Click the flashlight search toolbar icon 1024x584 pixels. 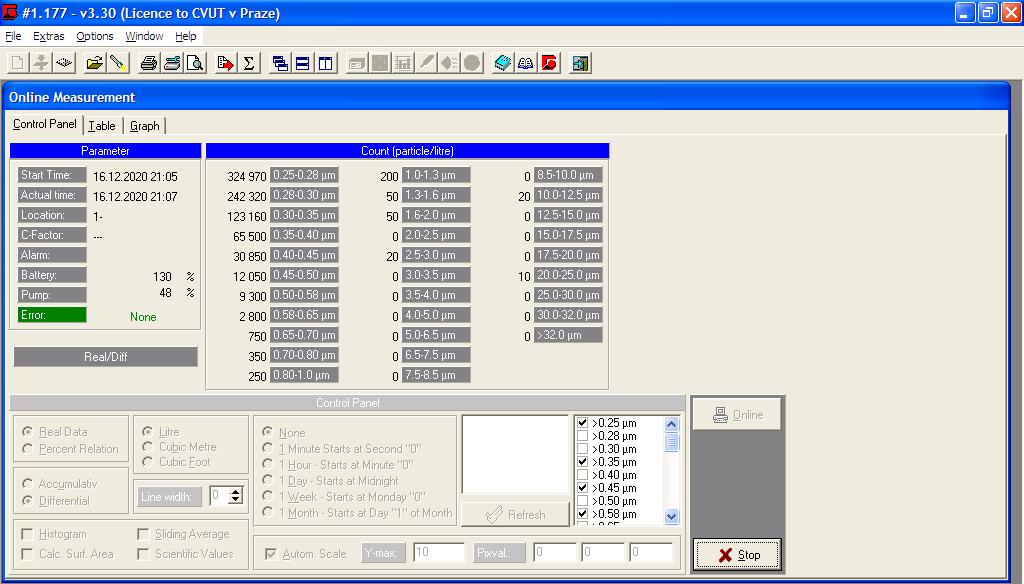point(118,63)
